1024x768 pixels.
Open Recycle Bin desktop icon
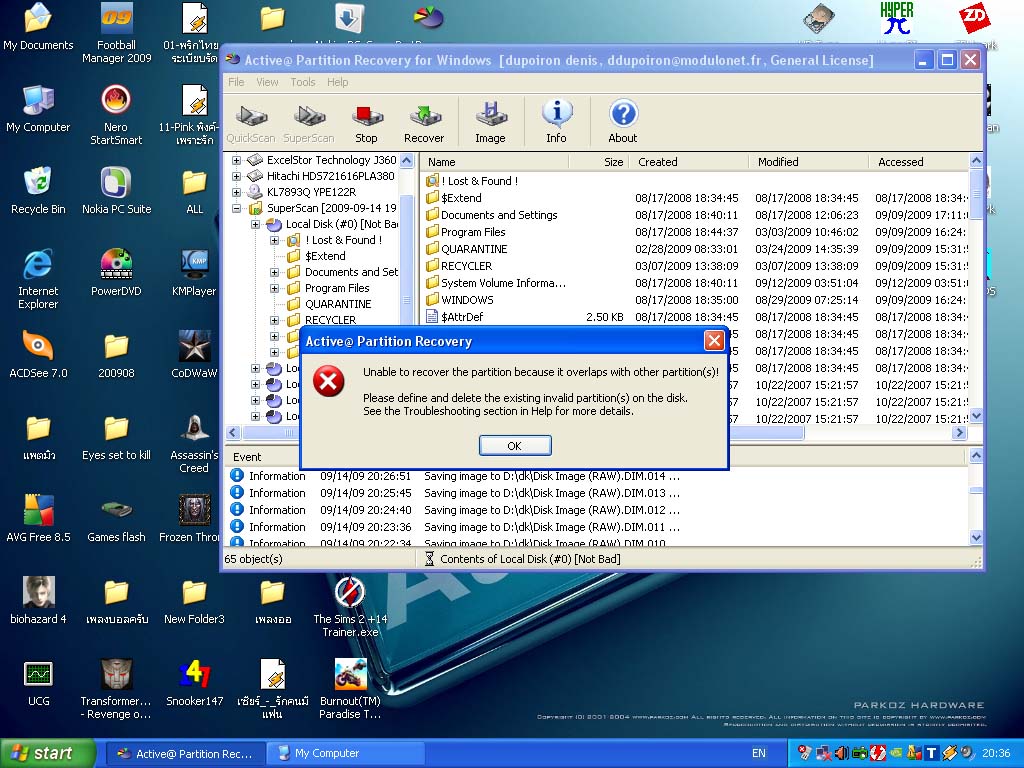pyautogui.click(x=38, y=191)
